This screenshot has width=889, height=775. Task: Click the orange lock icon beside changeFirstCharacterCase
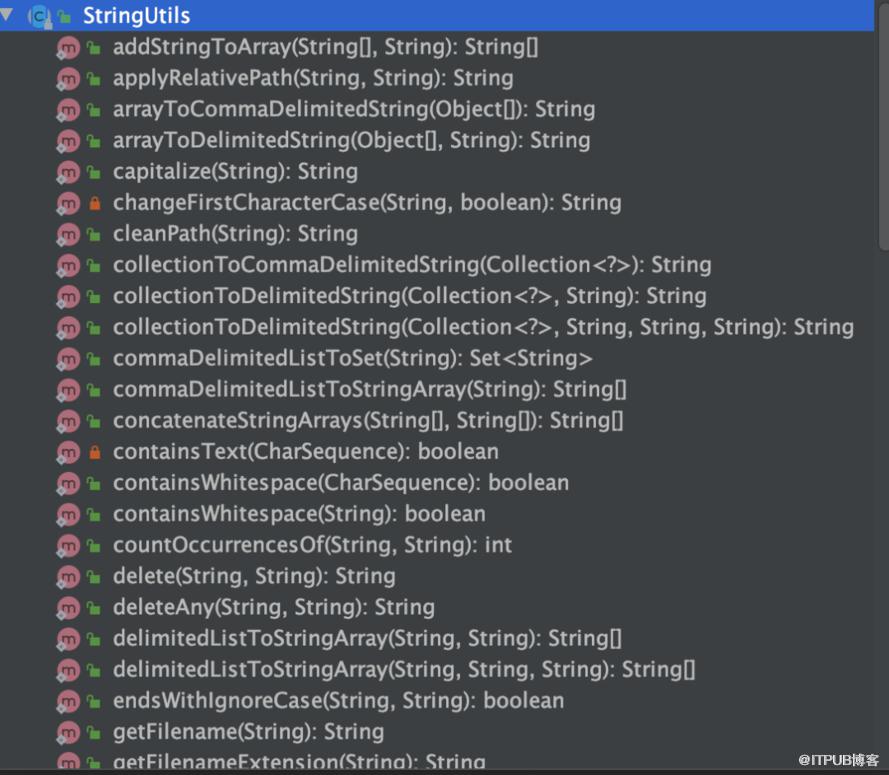pos(95,203)
